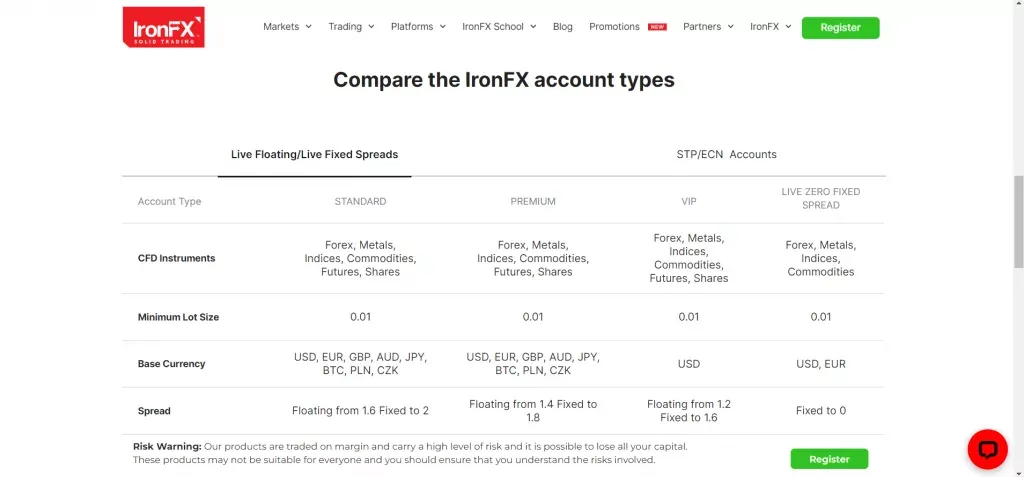Image resolution: width=1024 pixels, height=477 pixels.
Task: Click the Minimum Lot Size row label
Action: [x=178, y=317]
